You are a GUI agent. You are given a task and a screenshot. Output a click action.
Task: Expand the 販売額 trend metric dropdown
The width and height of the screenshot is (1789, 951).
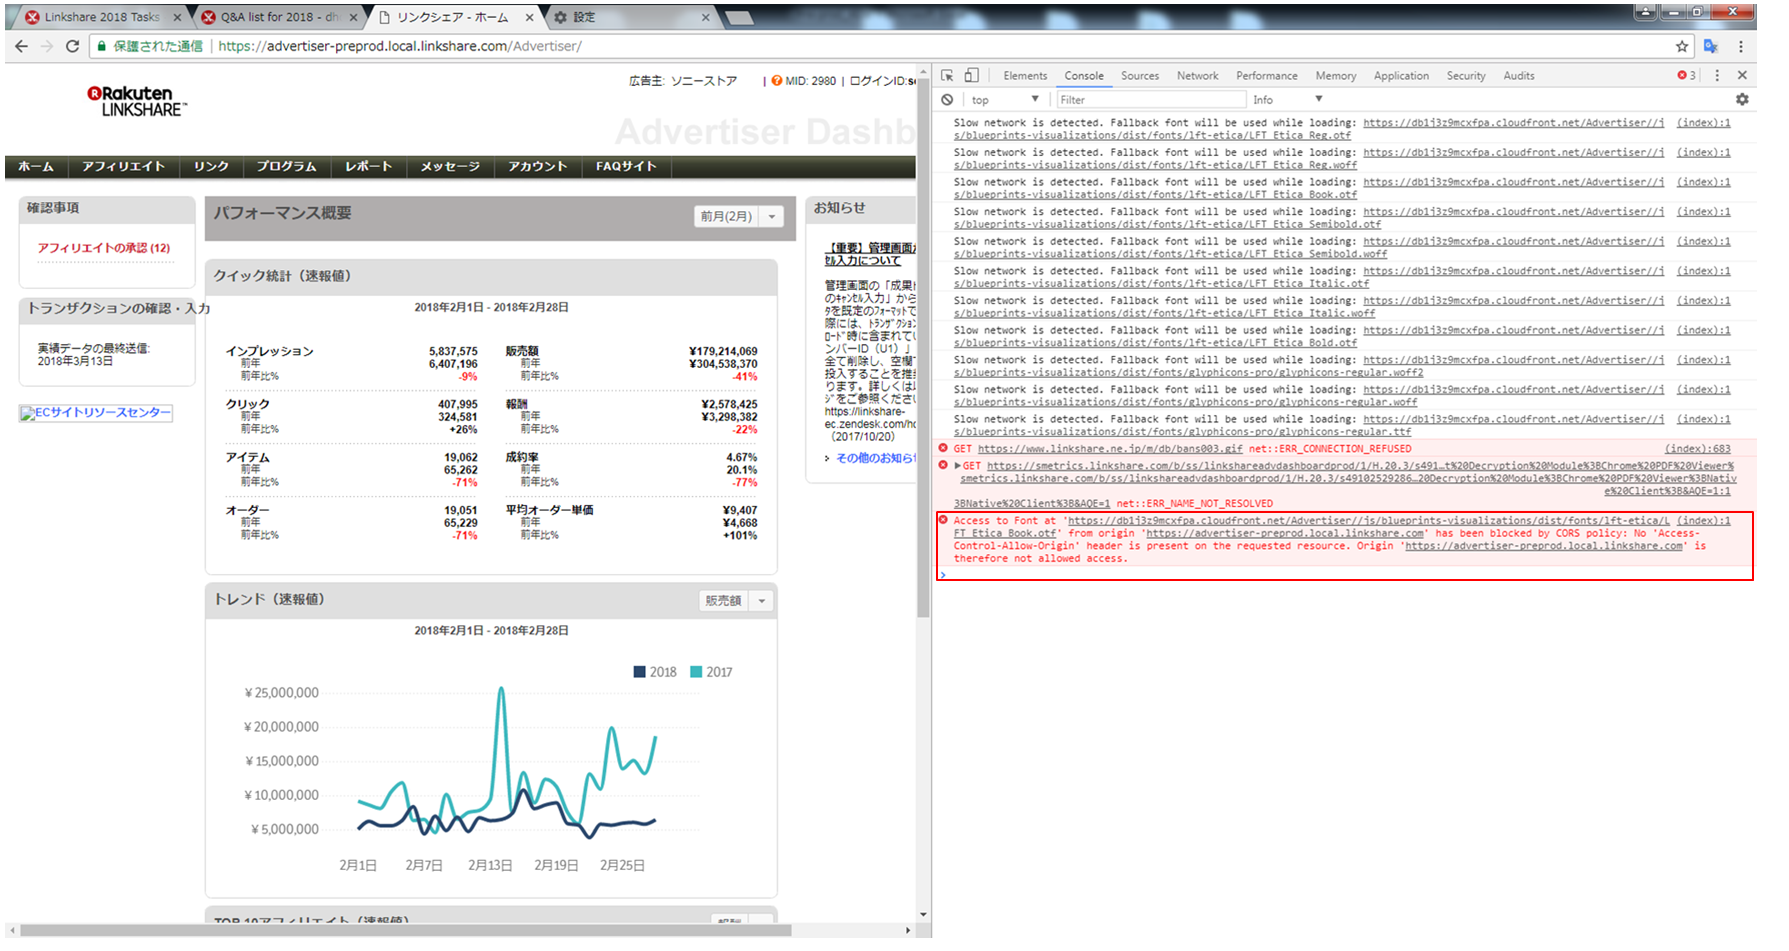736,601
